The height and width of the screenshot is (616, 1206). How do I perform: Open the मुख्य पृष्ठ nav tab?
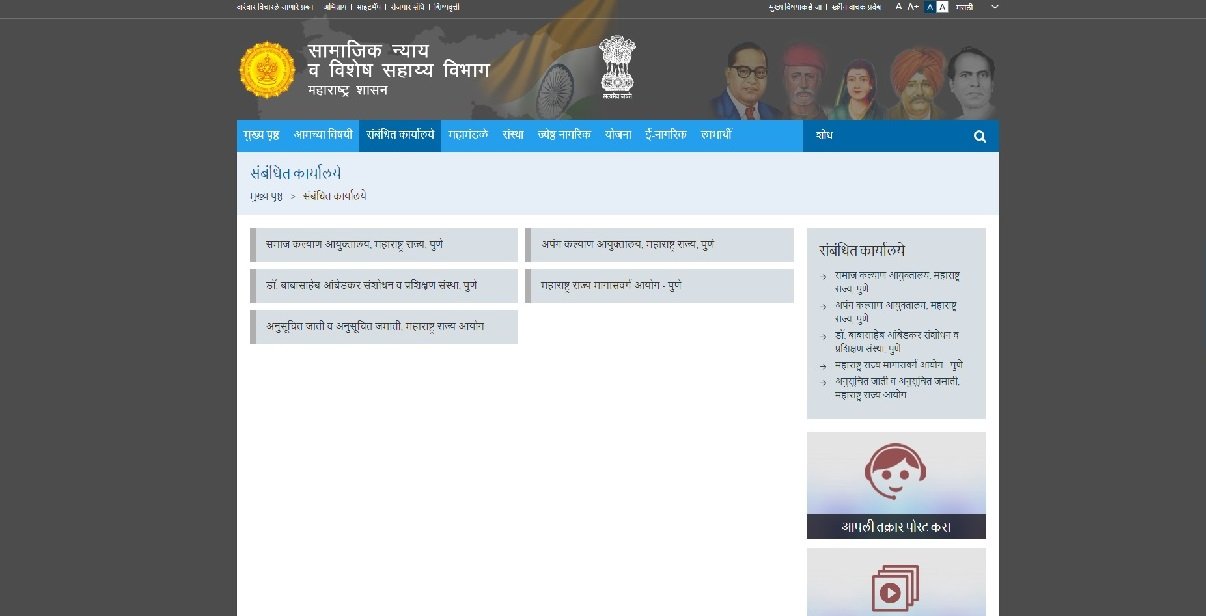coord(261,135)
